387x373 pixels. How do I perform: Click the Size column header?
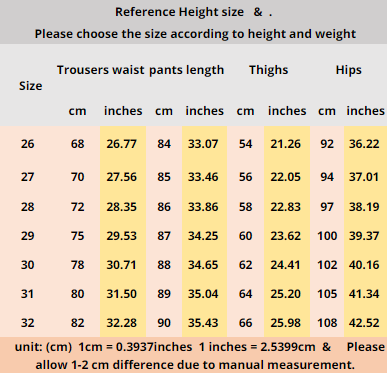30,86
